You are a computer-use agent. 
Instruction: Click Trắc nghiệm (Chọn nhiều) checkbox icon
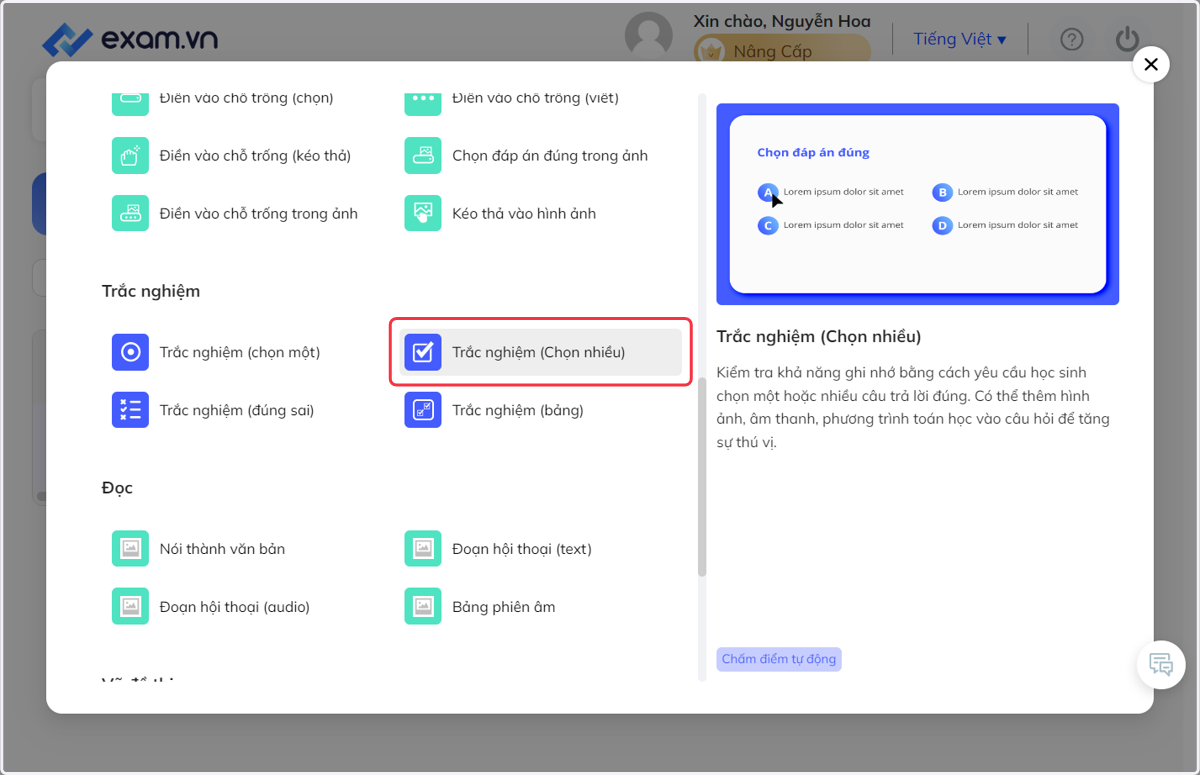pos(423,352)
